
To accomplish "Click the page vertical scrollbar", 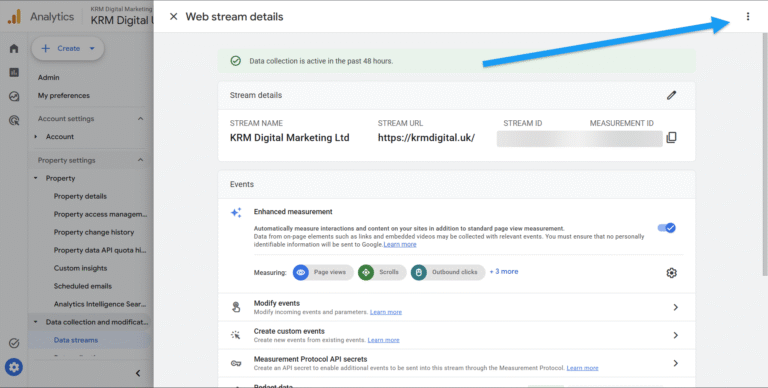I will tap(765, 154).
